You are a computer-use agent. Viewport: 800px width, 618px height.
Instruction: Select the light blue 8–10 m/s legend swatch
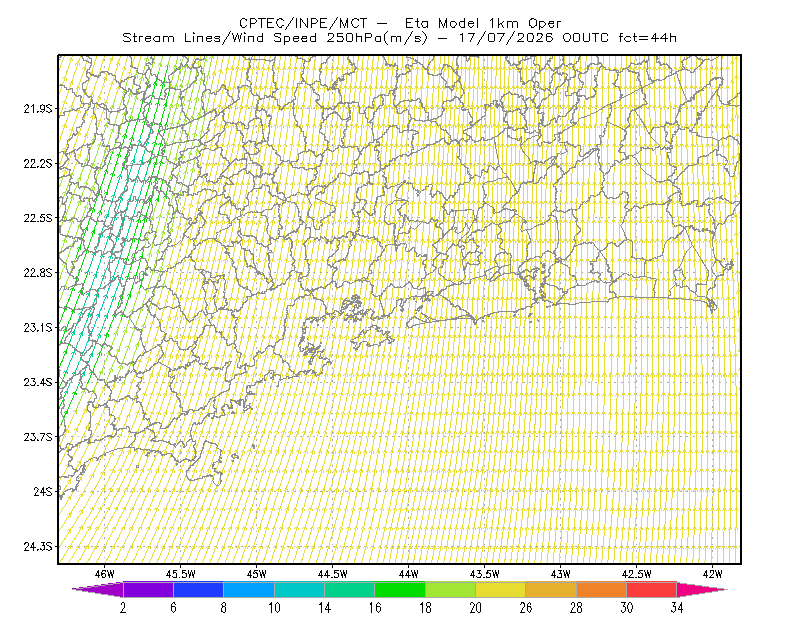point(249,589)
